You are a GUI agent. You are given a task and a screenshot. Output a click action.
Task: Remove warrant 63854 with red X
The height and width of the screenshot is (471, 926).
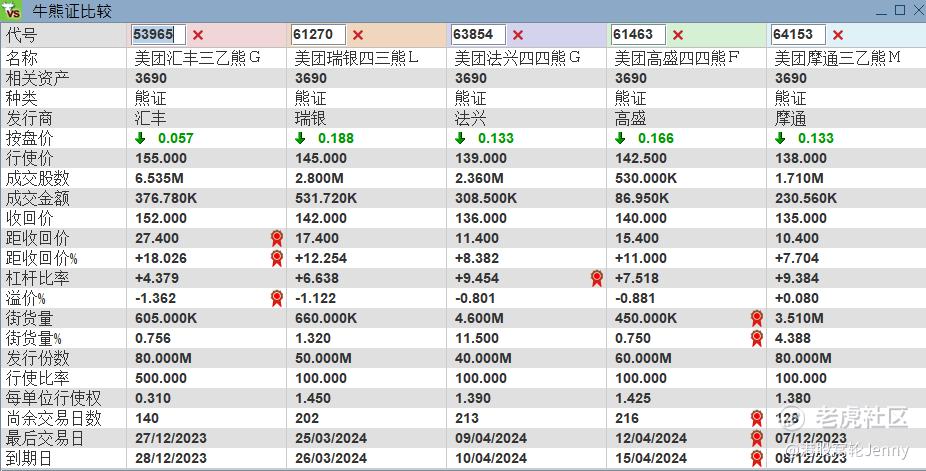pos(518,35)
